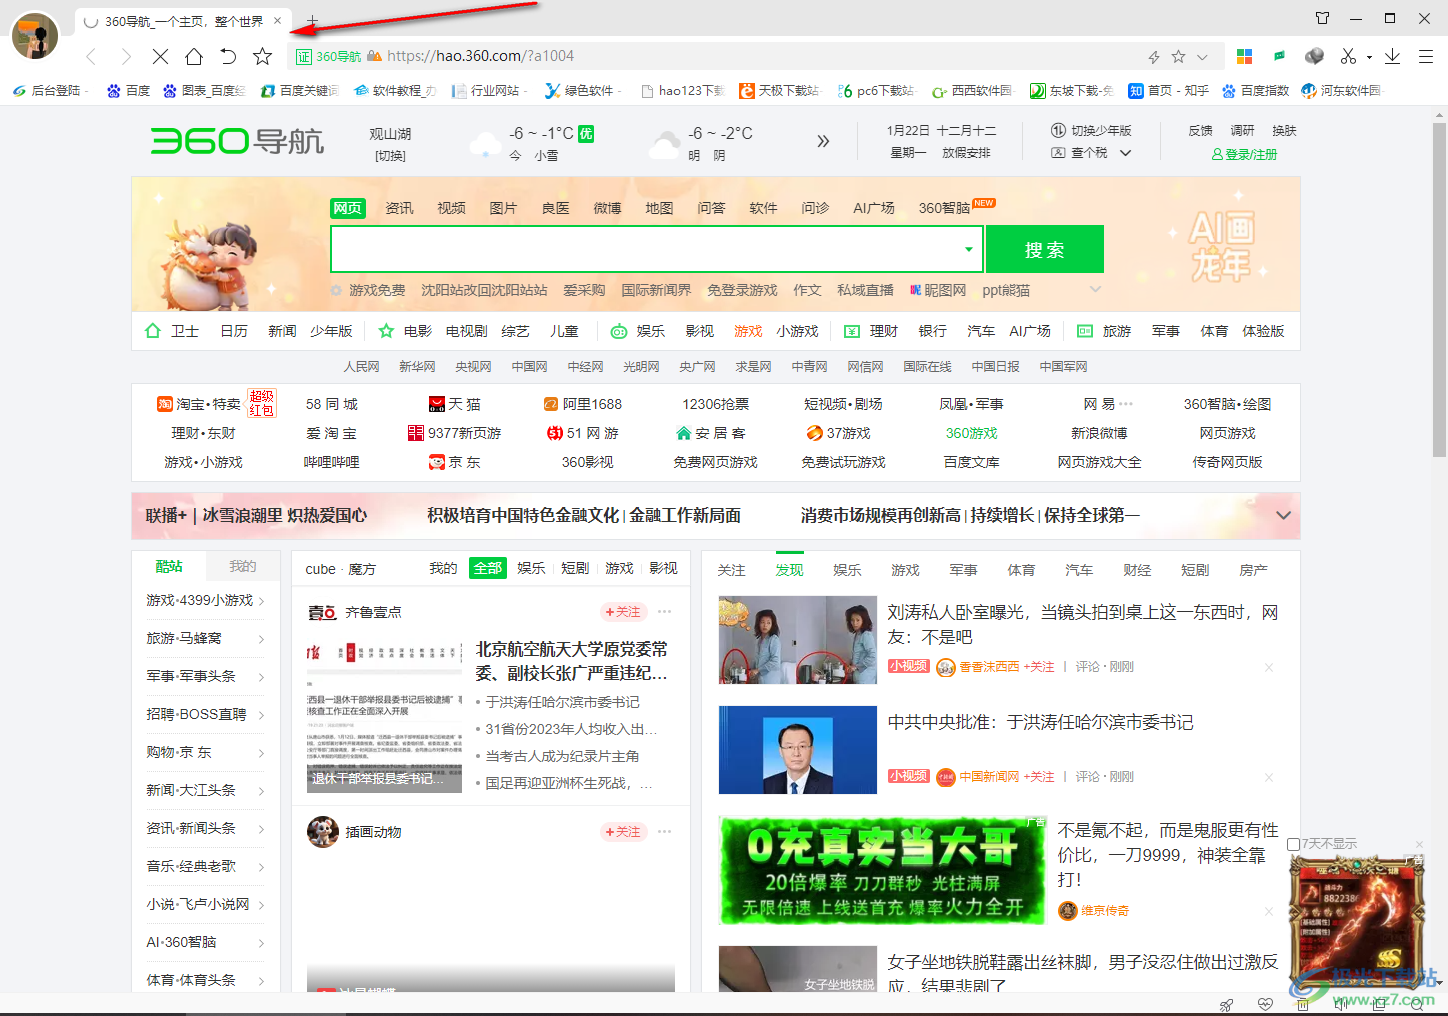
Task: Click the undo/restore closed tab icon
Action: [x=228, y=56]
